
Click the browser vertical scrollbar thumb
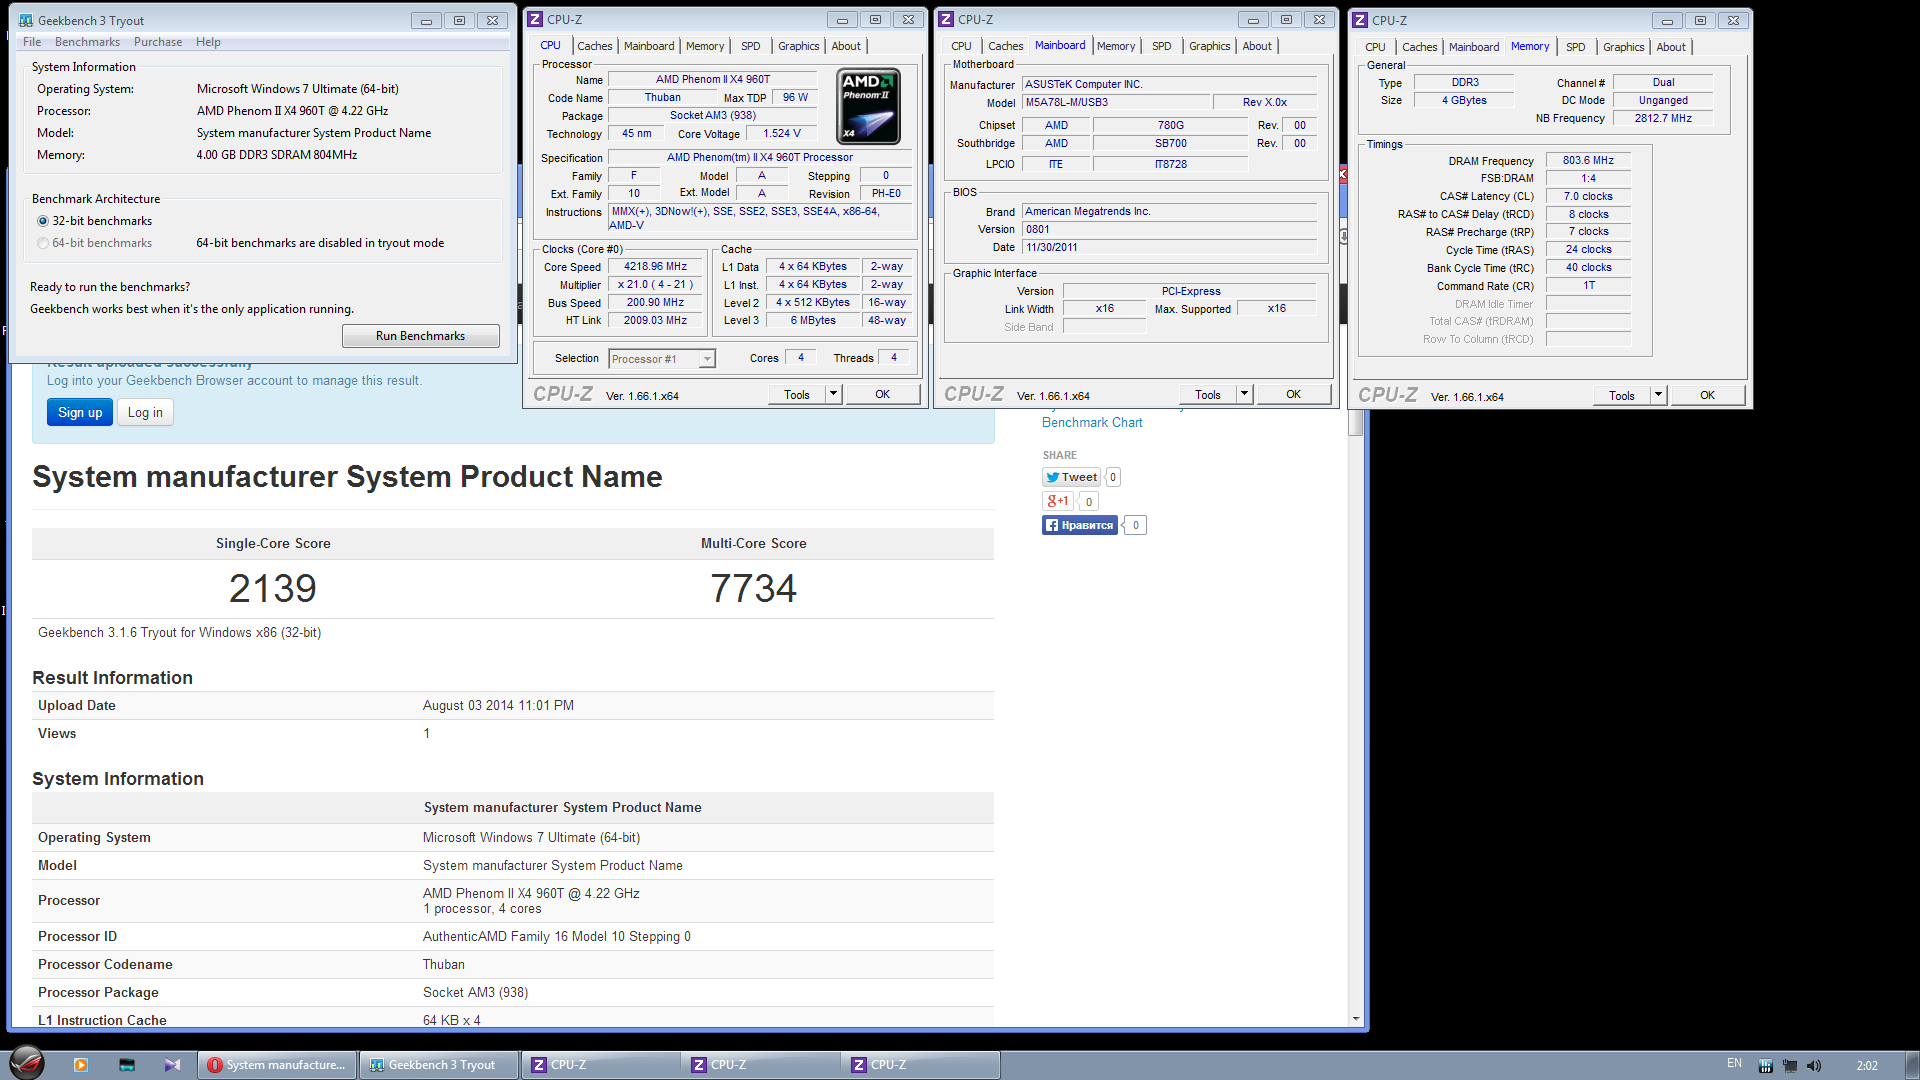(x=1356, y=423)
